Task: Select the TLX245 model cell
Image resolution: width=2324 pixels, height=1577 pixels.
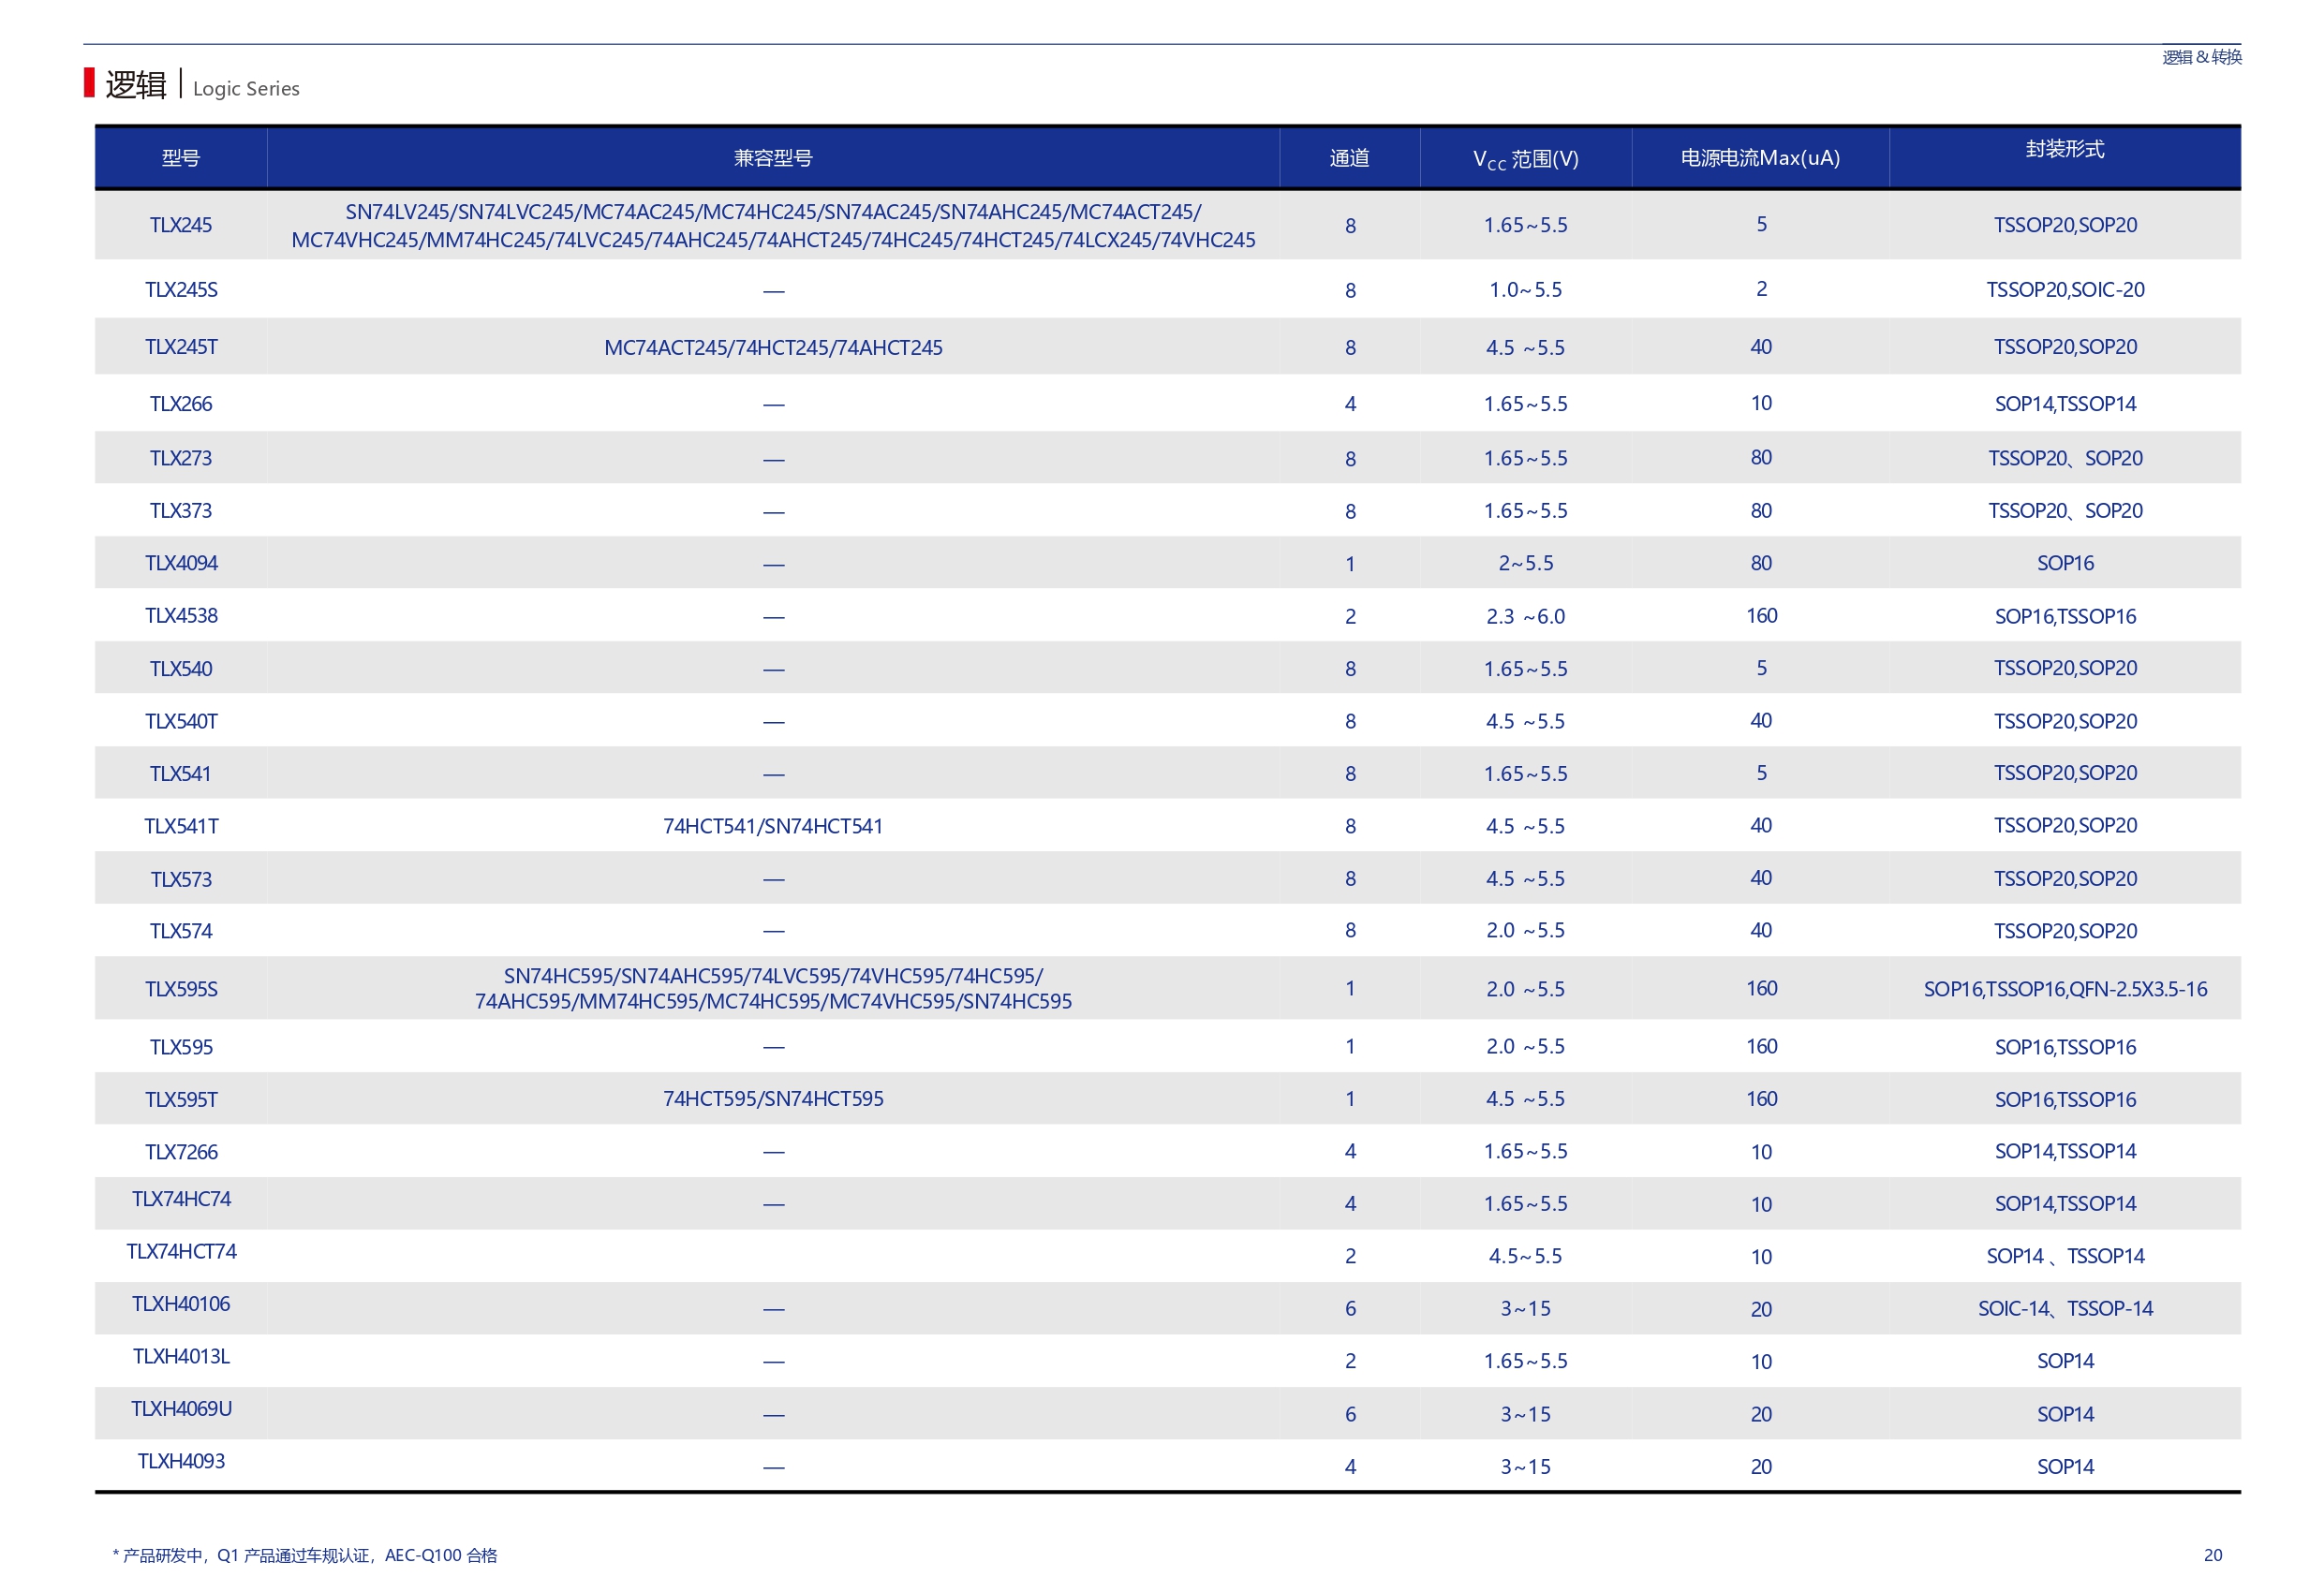Action: [x=181, y=225]
